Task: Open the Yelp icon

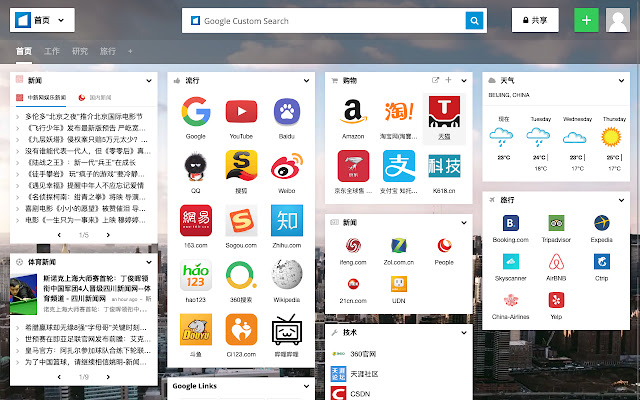Action: [x=556, y=300]
